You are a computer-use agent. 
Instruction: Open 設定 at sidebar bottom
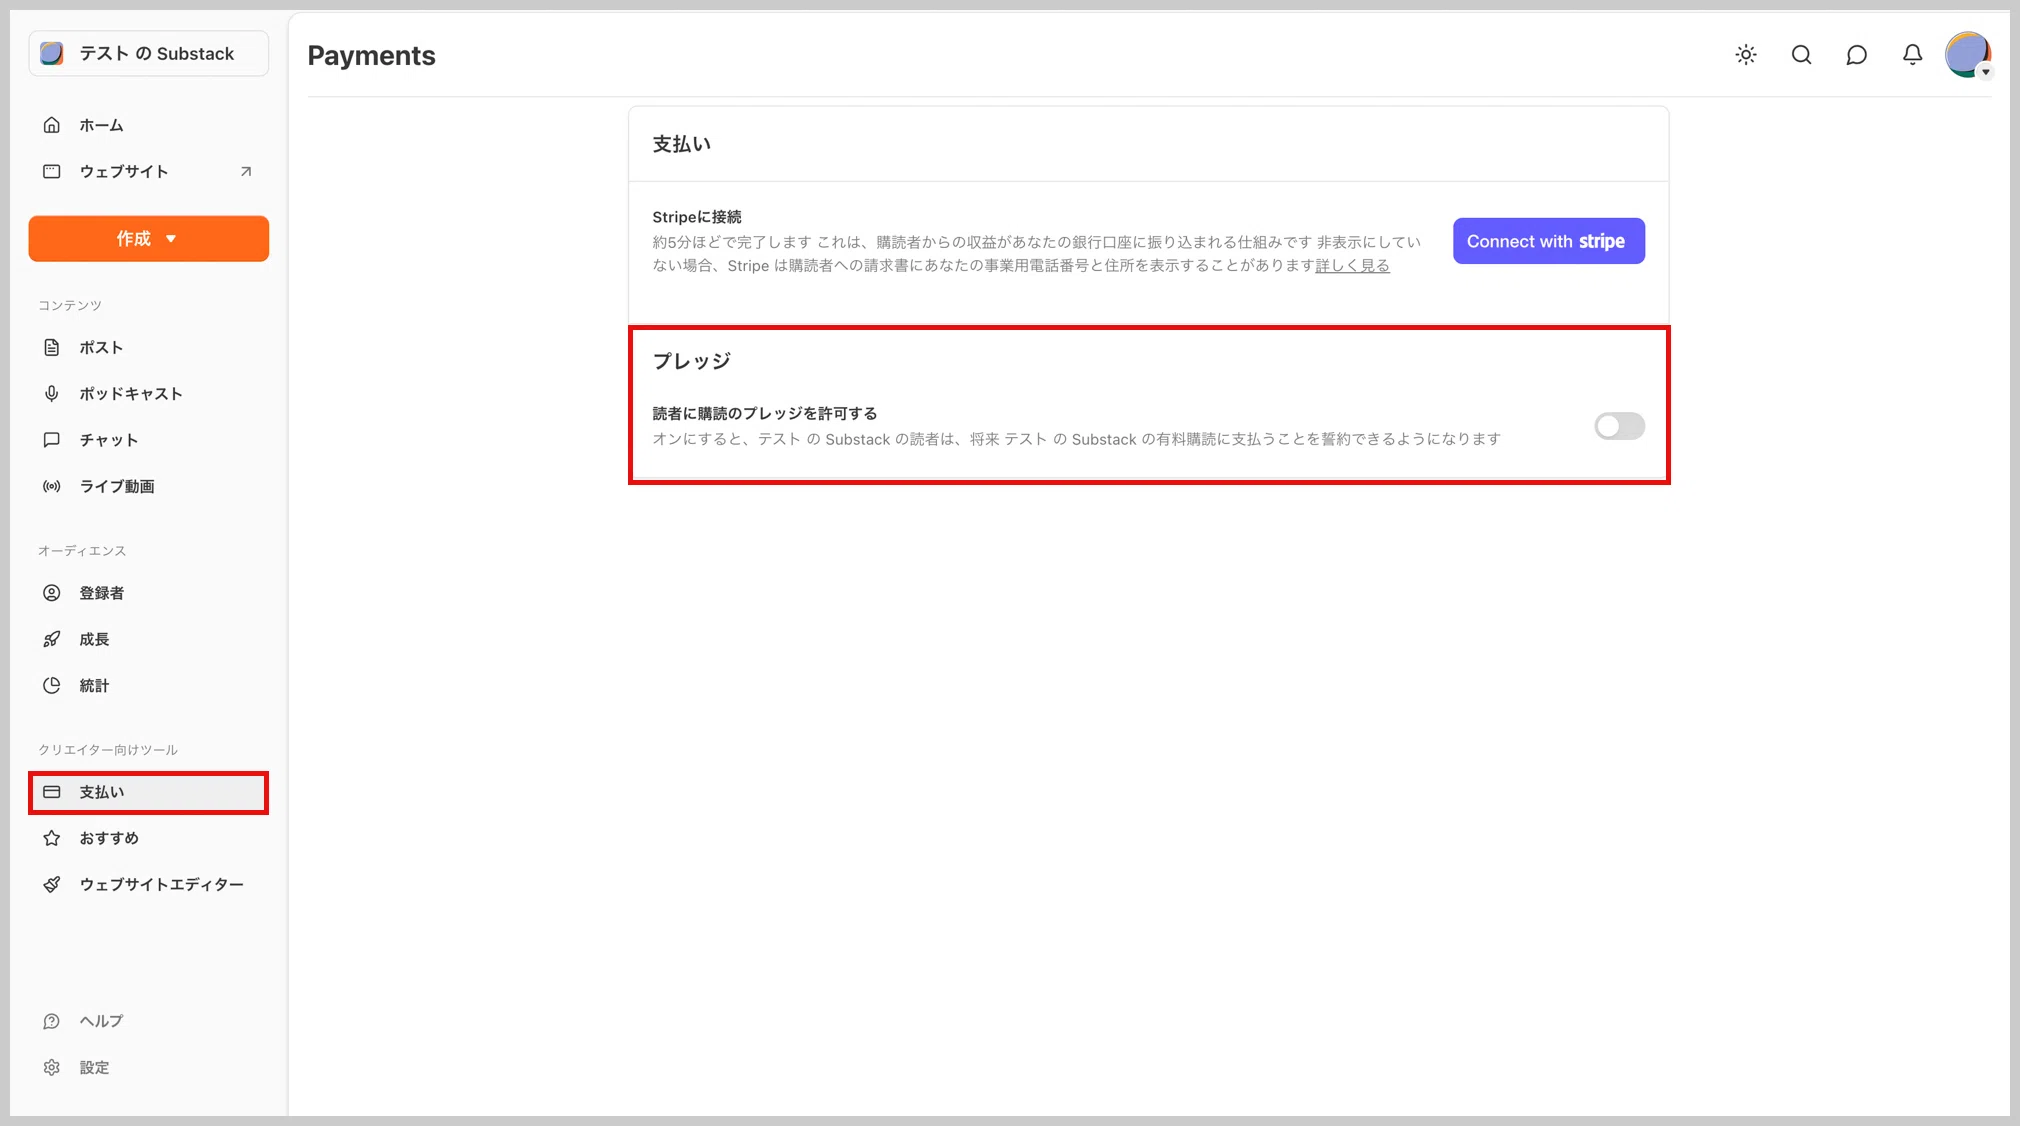[x=149, y=1067]
